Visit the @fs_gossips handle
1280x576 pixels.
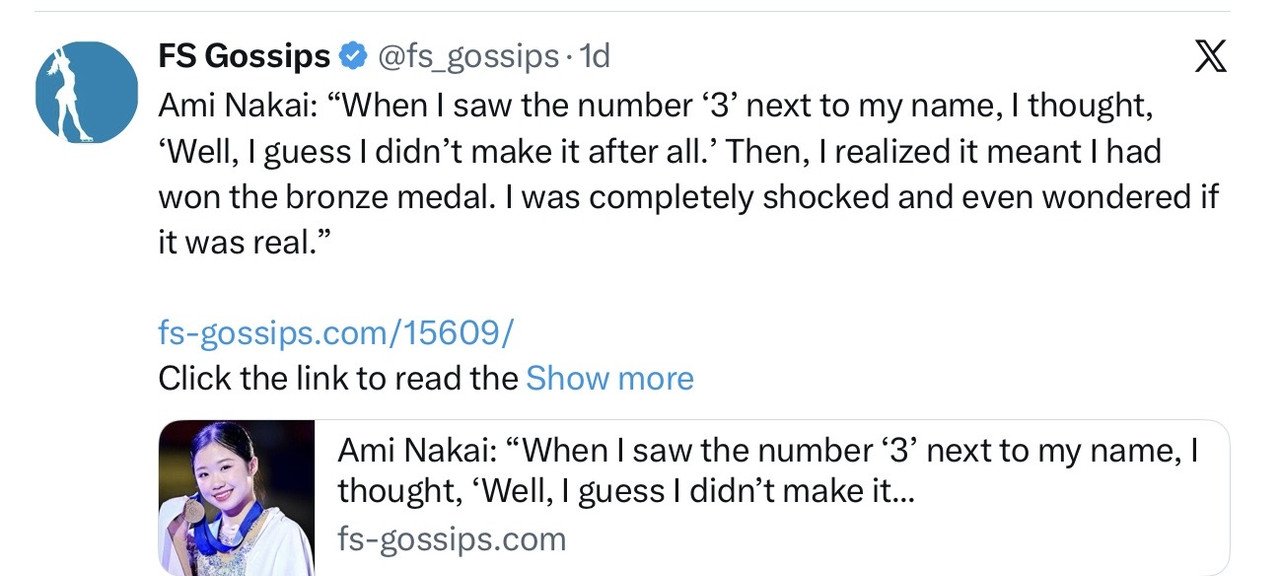pos(467,57)
